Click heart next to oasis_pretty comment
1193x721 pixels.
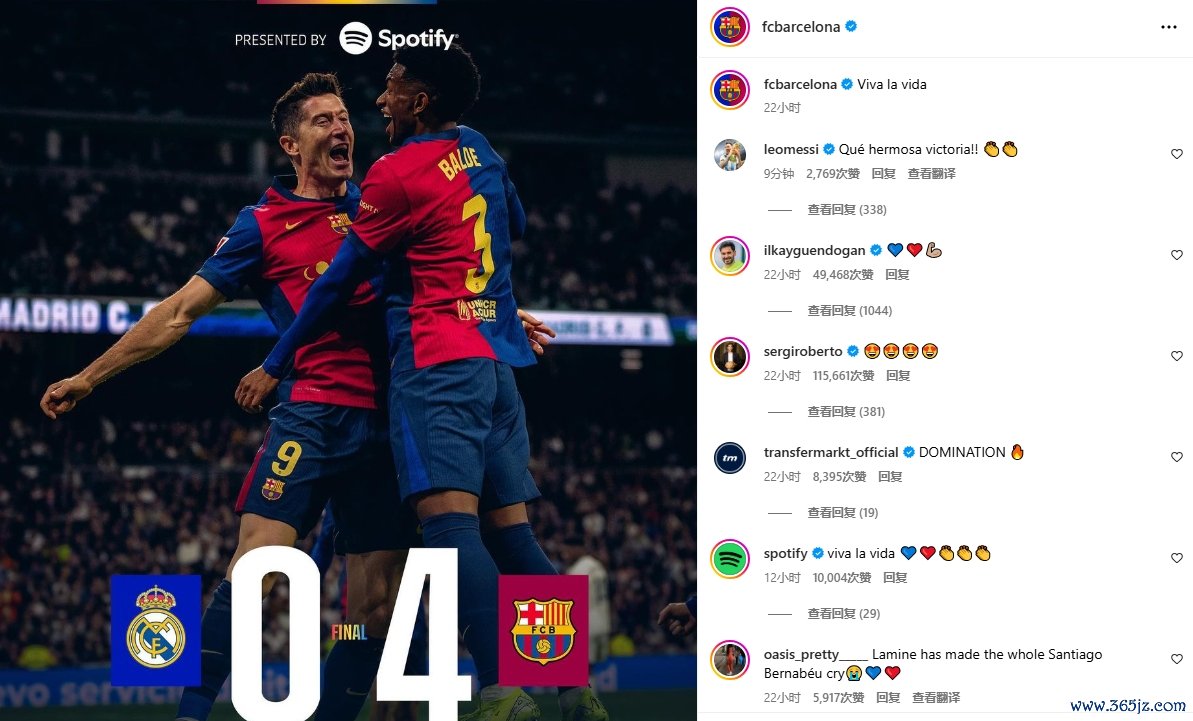1176,659
